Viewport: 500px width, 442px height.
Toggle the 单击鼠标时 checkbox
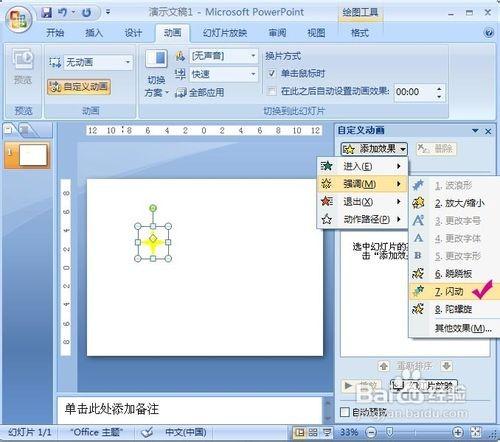[271, 73]
